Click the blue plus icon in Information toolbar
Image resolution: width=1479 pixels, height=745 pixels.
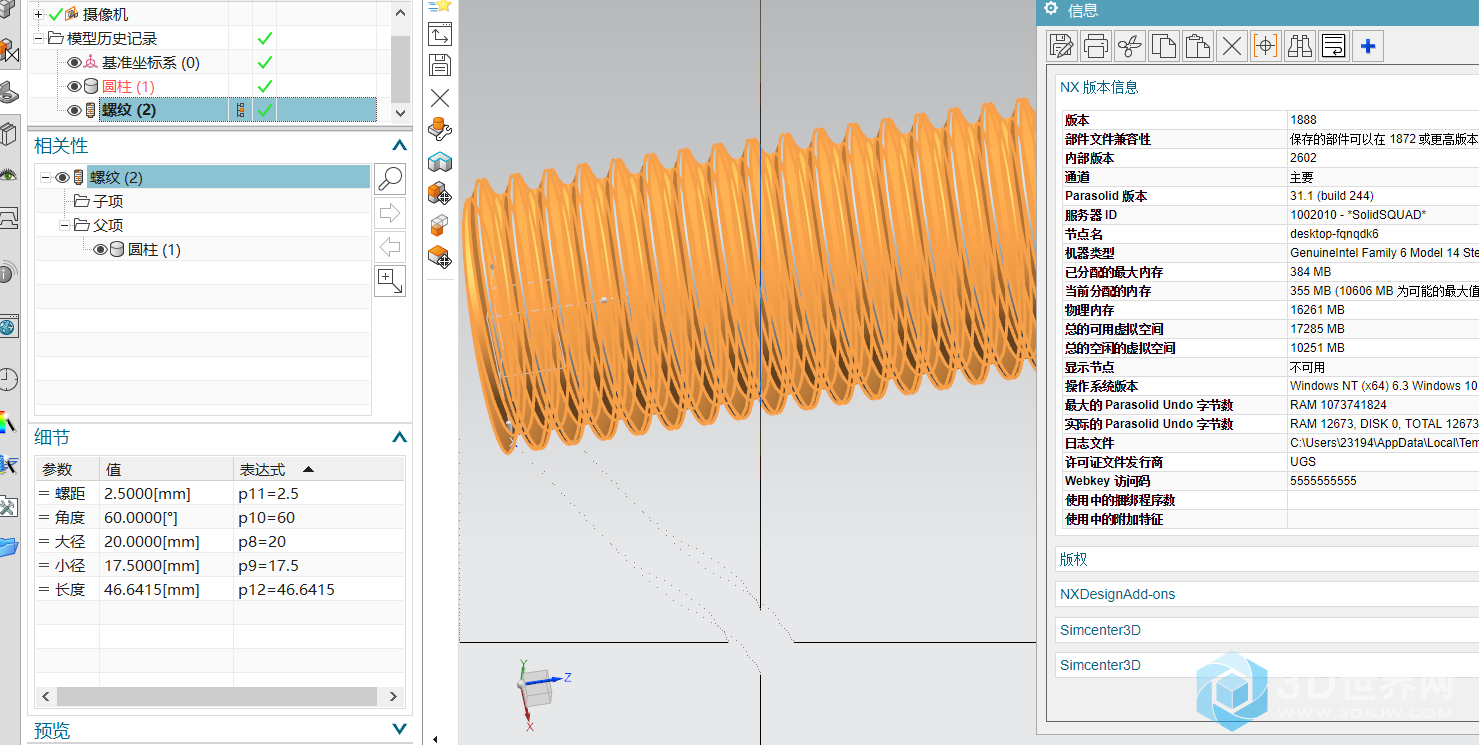pos(1368,45)
